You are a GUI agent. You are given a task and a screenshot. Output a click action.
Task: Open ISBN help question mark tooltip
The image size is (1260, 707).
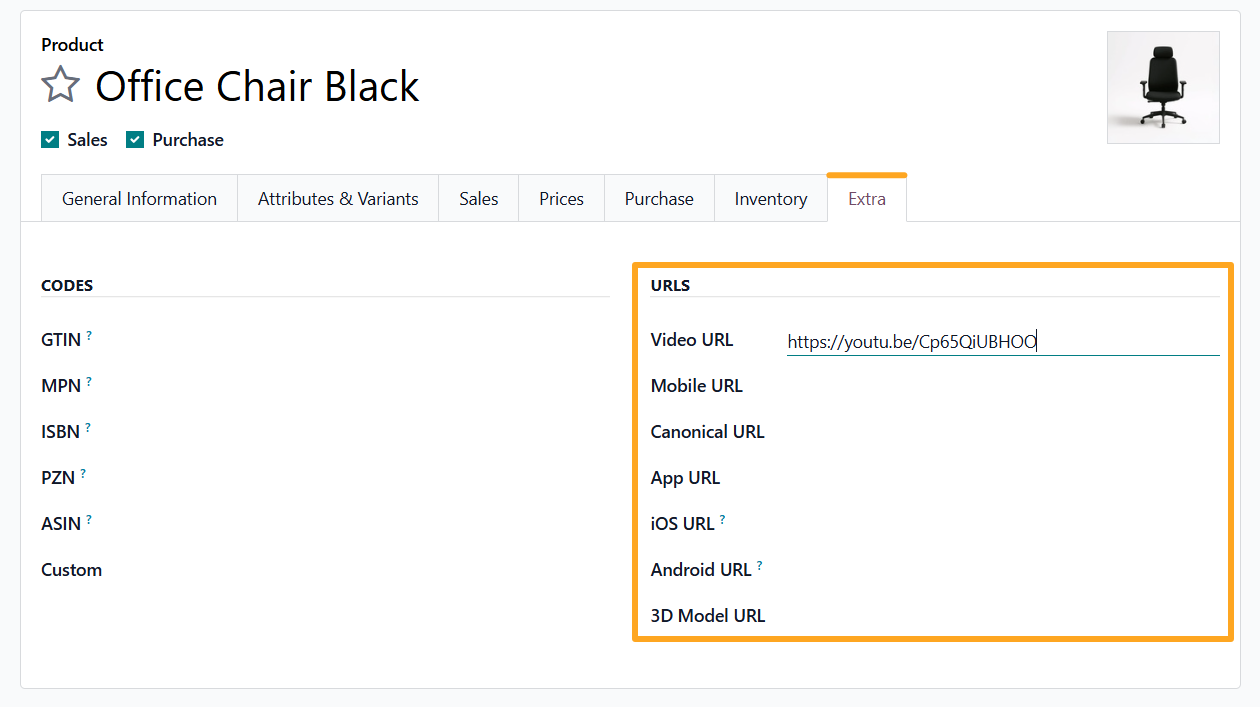tap(88, 427)
